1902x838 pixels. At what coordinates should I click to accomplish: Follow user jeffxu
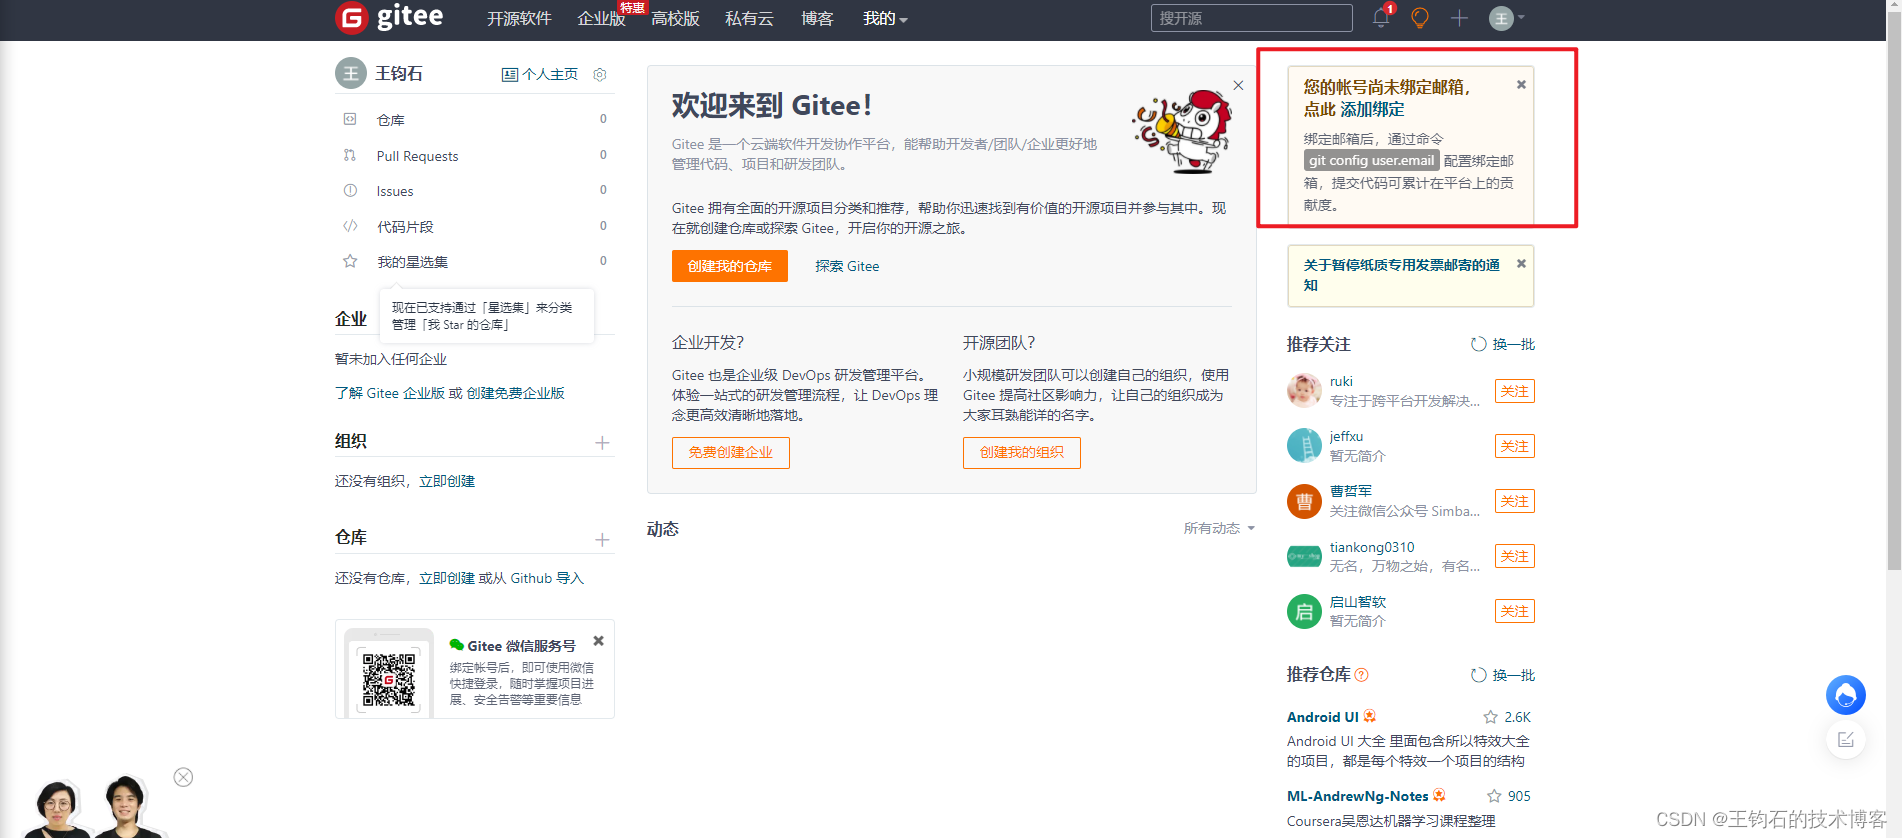[x=1515, y=446]
